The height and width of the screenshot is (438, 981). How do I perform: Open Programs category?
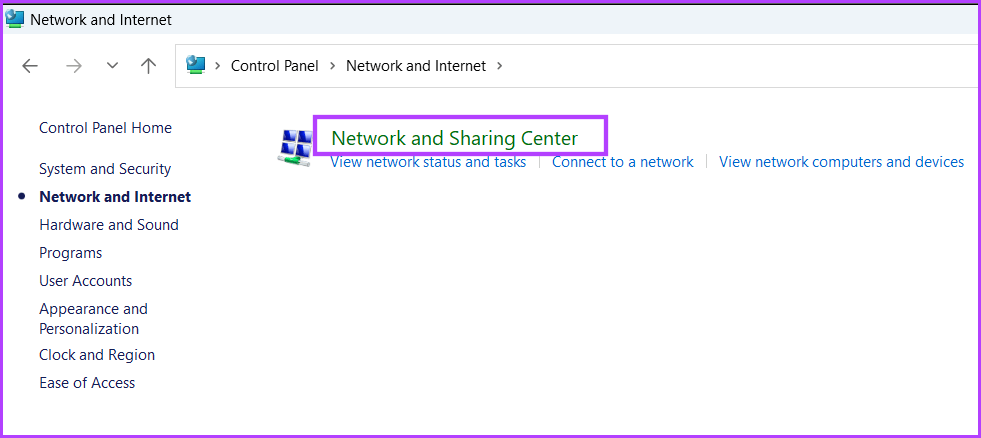coord(71,253)
